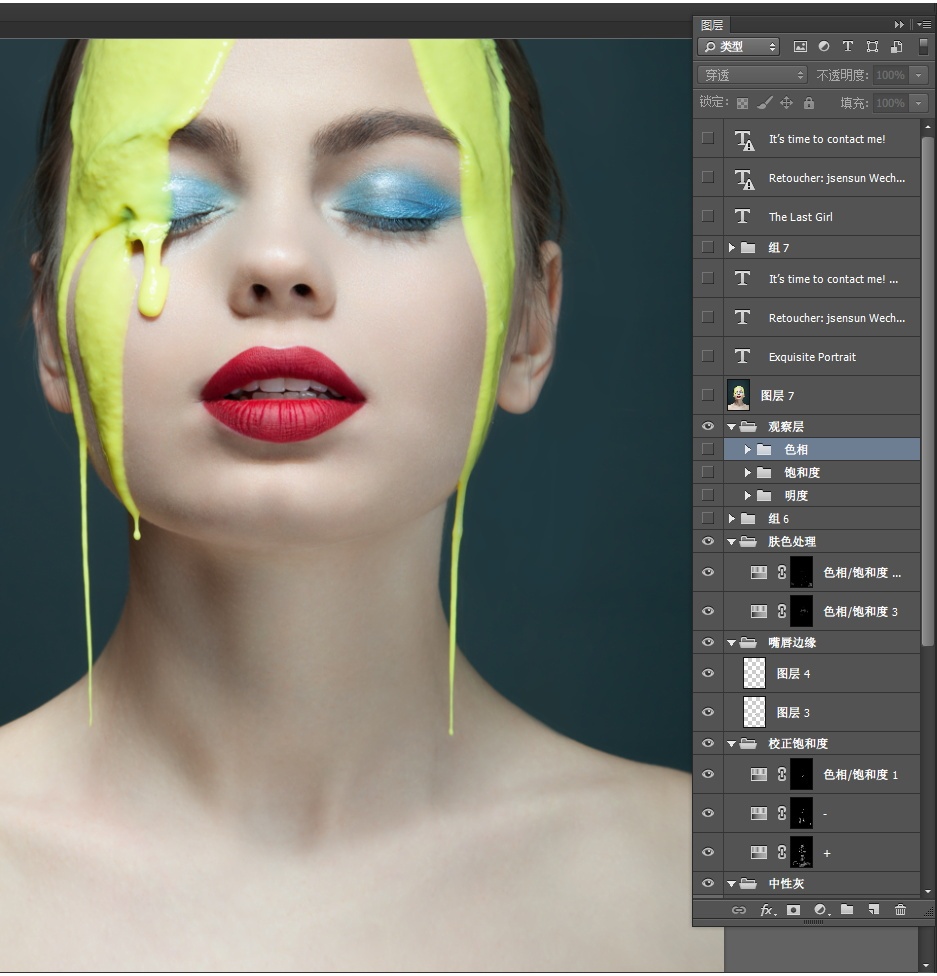Click the link layers chain icon
This screenshot has height=976, width=937.
pos(738,910)
